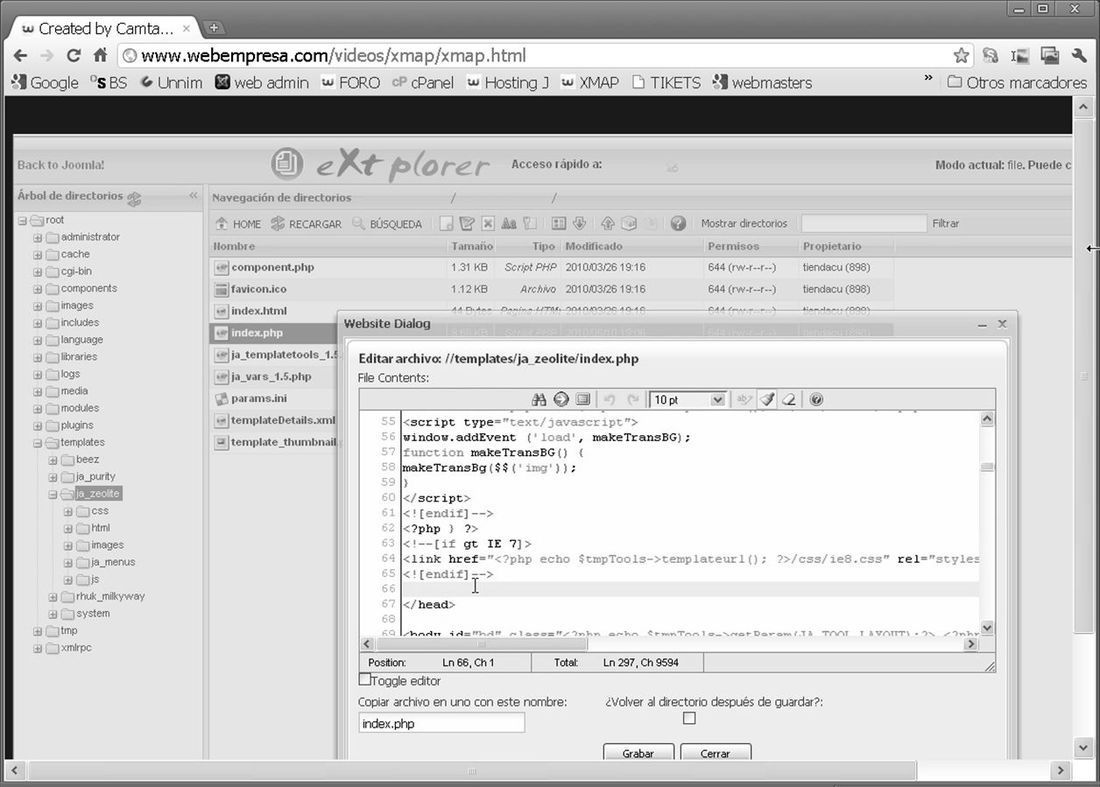
Task: Open the 'FORO' bookmark
Action: pos(351,83)
